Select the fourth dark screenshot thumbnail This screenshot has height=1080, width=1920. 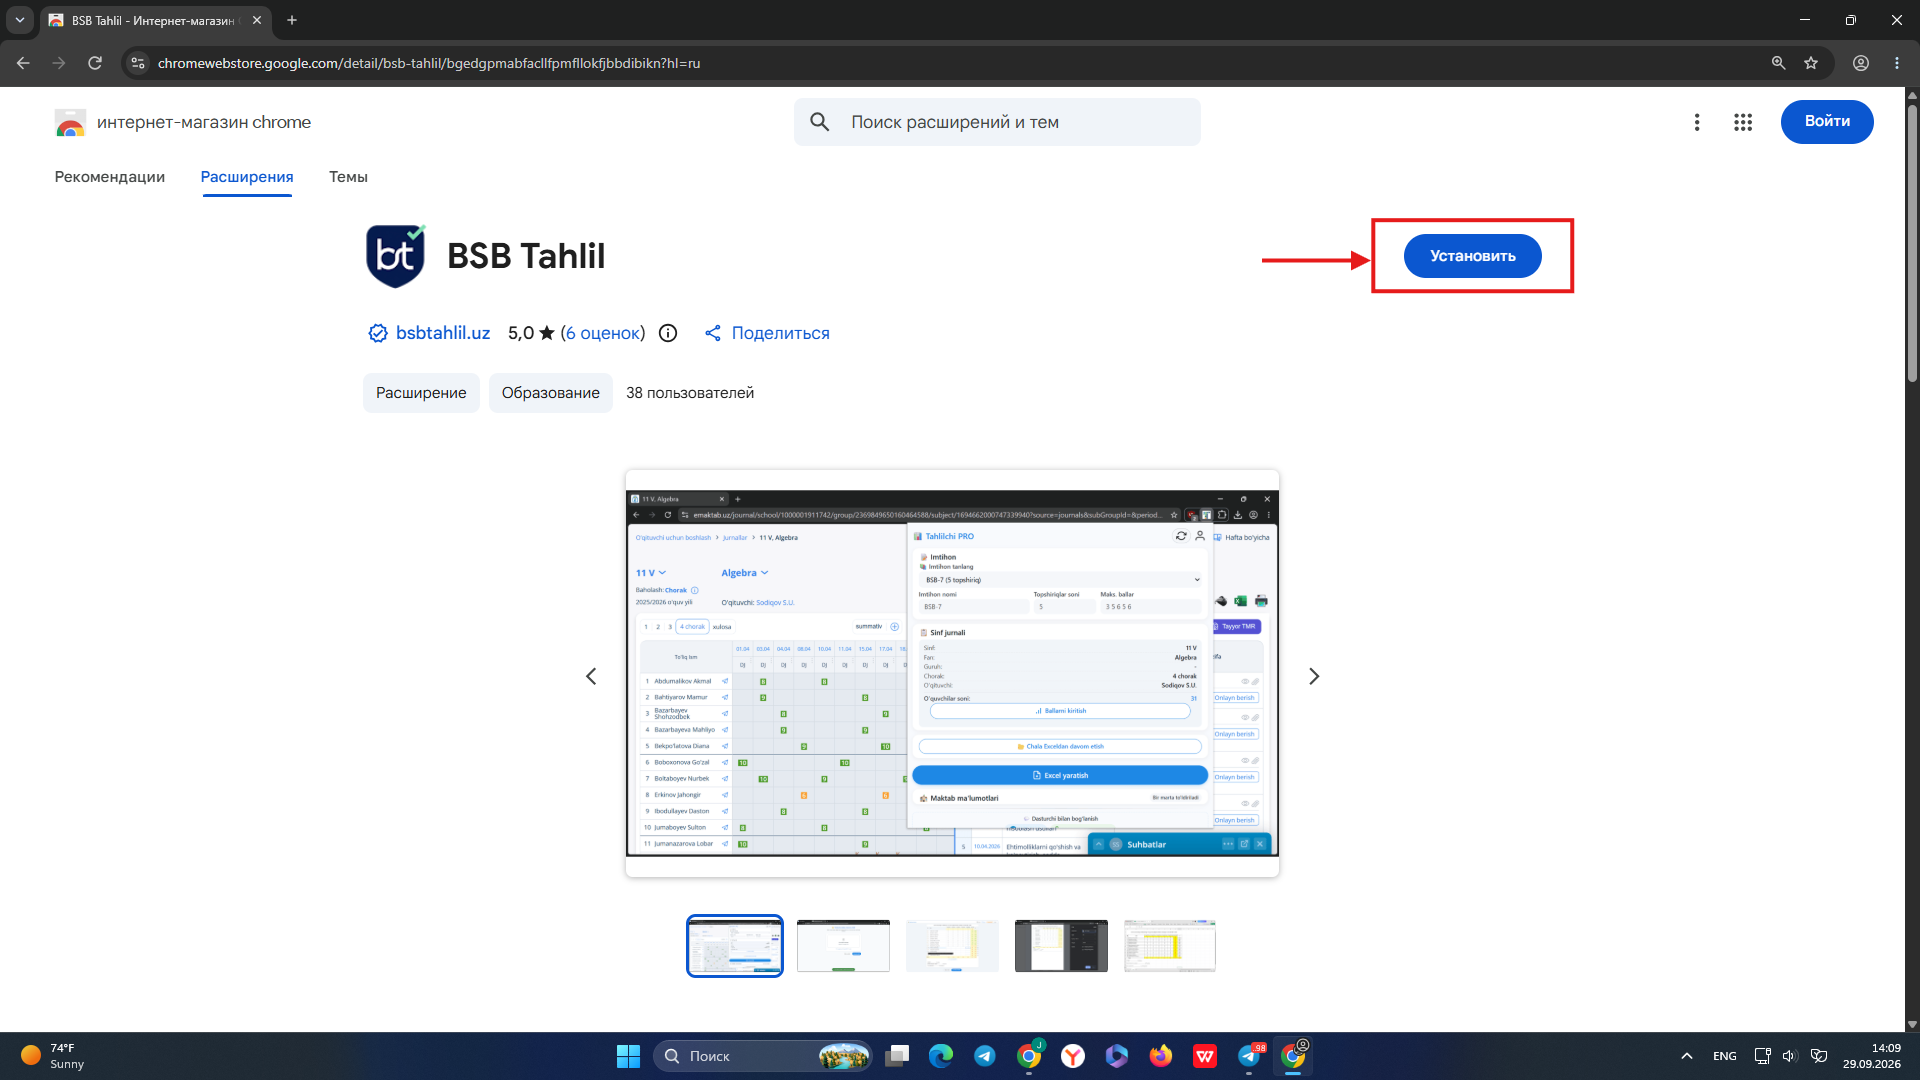(1061, 946)
